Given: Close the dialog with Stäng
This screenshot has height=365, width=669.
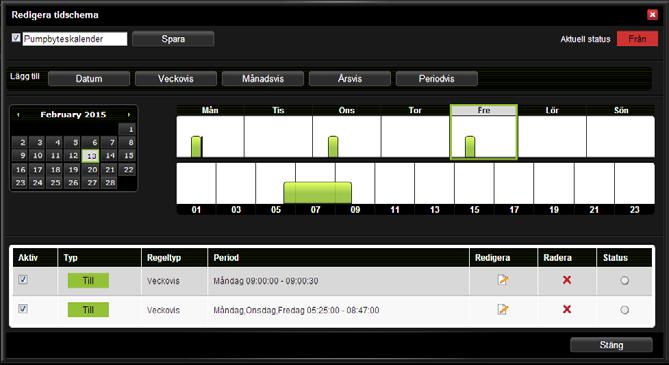Looking at the screenshot, I should (611, 345).
